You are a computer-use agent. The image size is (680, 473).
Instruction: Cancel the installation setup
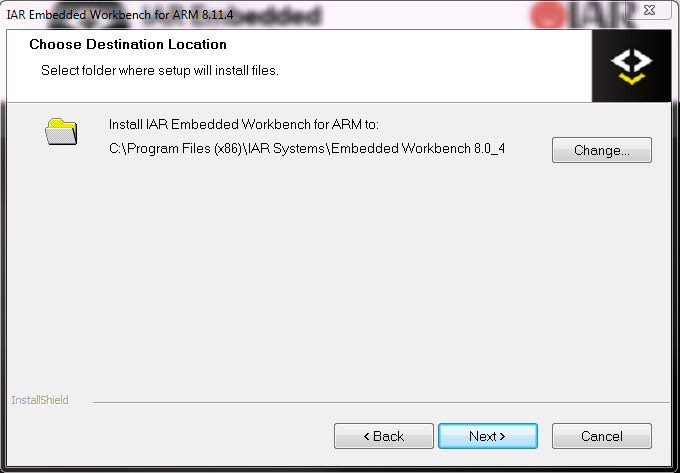coord(601,436)
